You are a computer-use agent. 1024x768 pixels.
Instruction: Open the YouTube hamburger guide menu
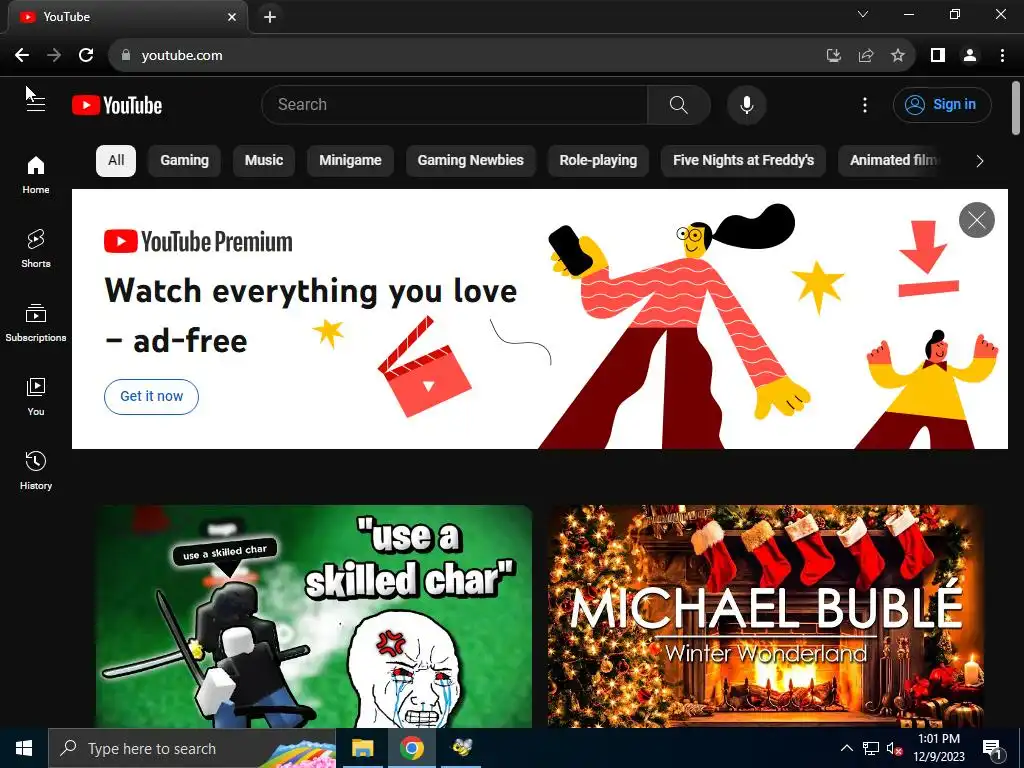[x=36, y=104]
